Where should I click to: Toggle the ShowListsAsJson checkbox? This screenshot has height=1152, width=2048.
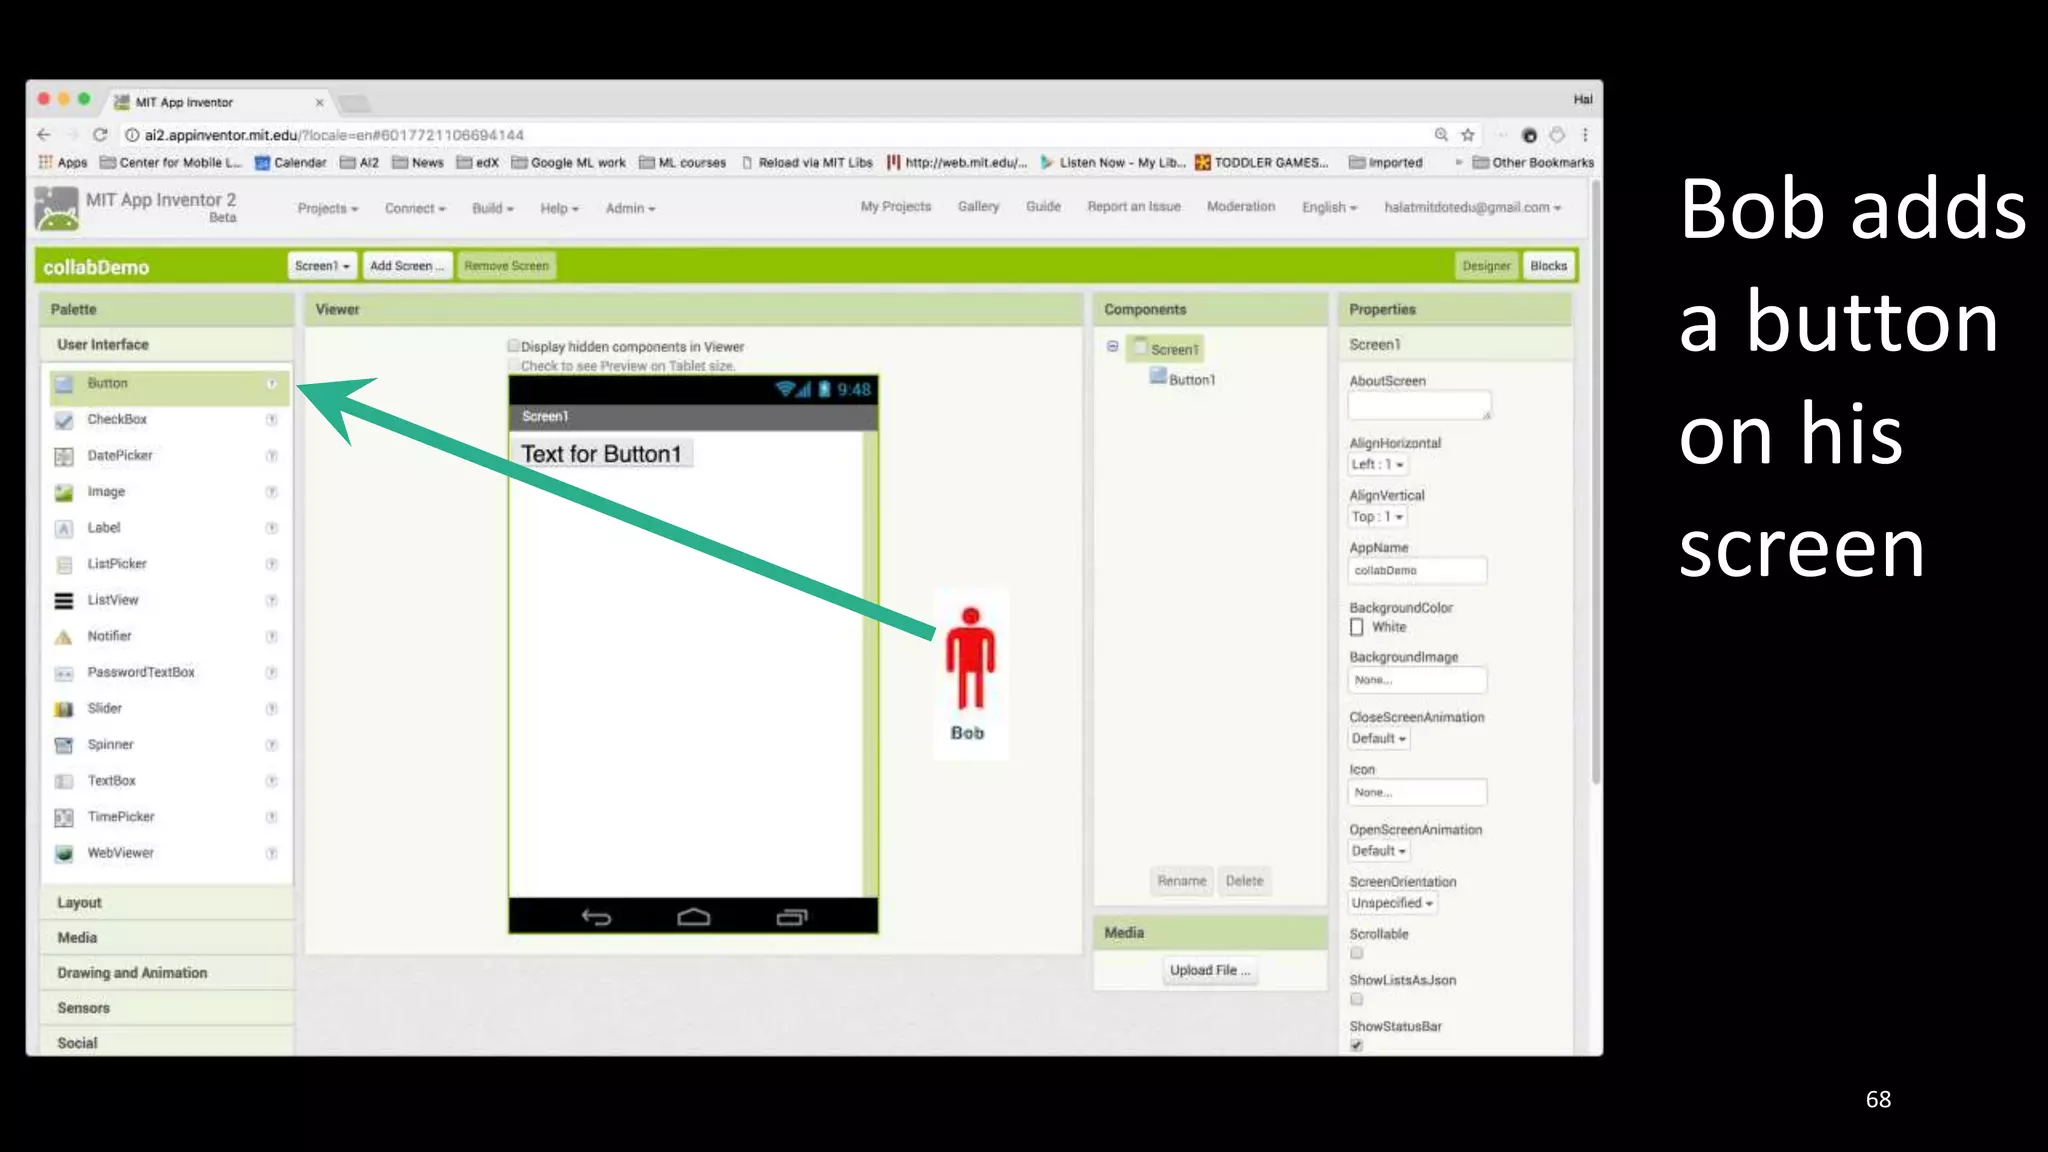pos(1357,999)
